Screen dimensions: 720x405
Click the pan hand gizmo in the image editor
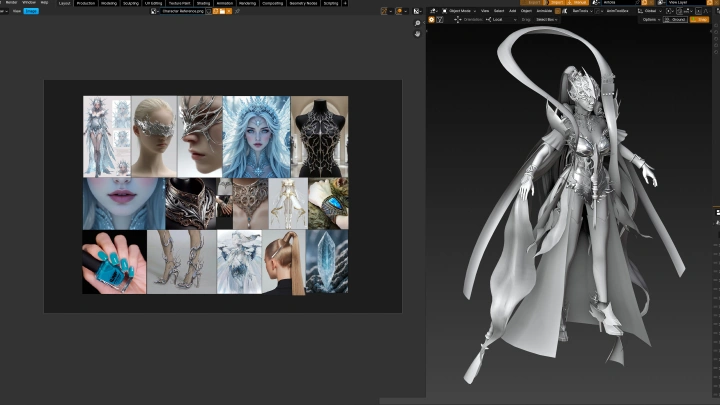tap(417, 34)
